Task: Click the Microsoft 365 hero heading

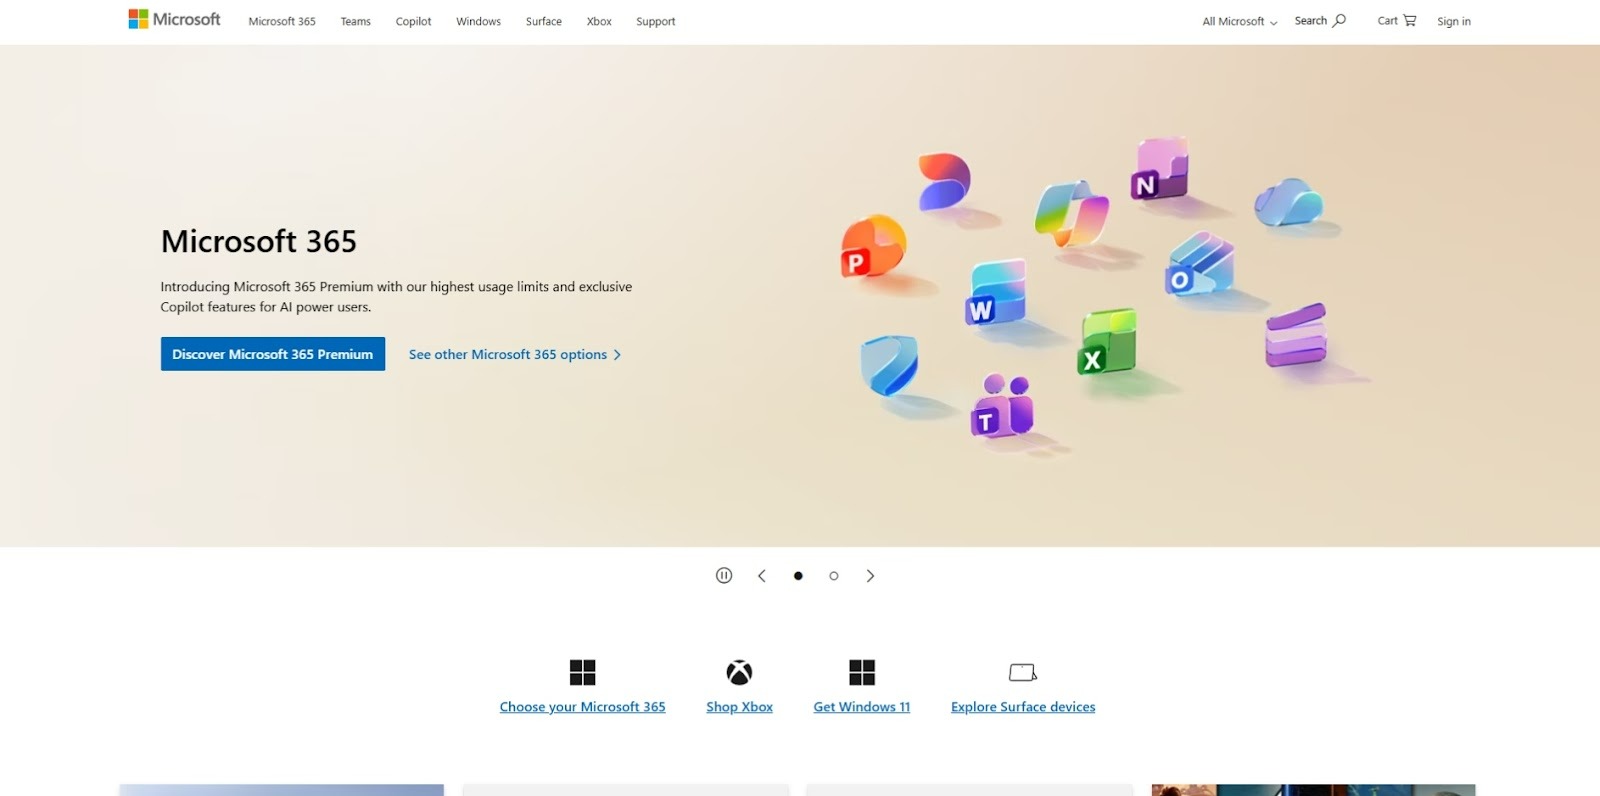Action: pos(259,241)
